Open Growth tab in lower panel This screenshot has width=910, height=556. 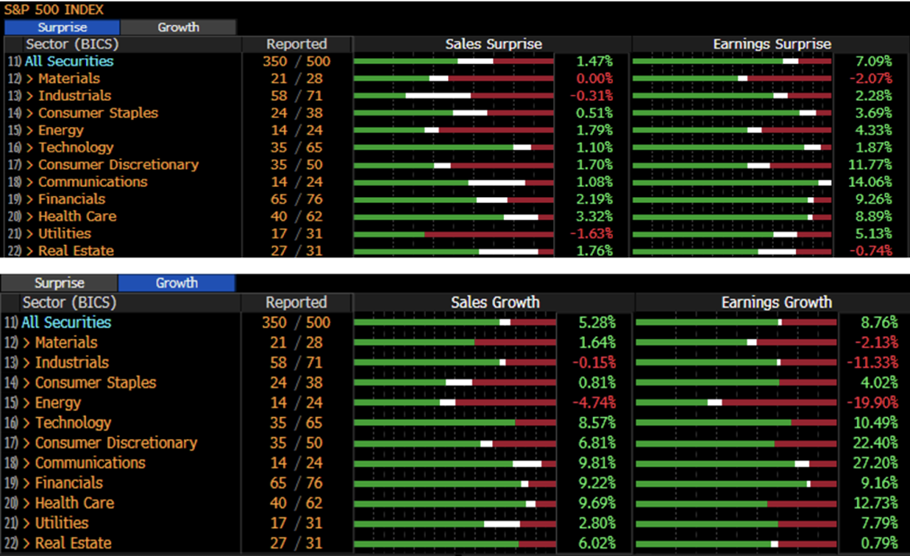176,283
